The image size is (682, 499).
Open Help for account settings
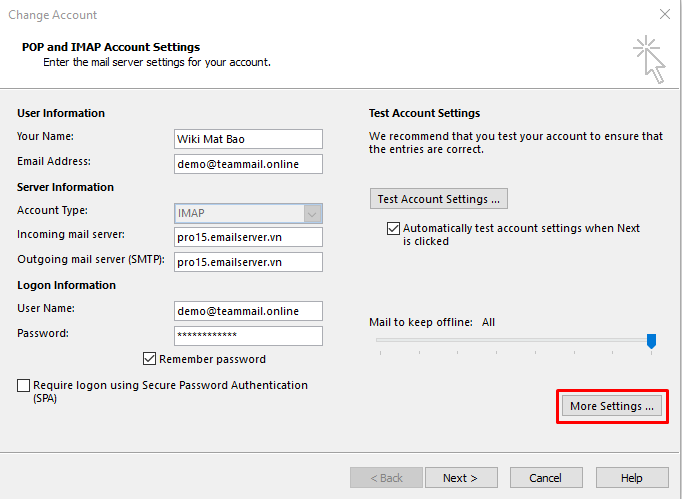tap(631, 478)
